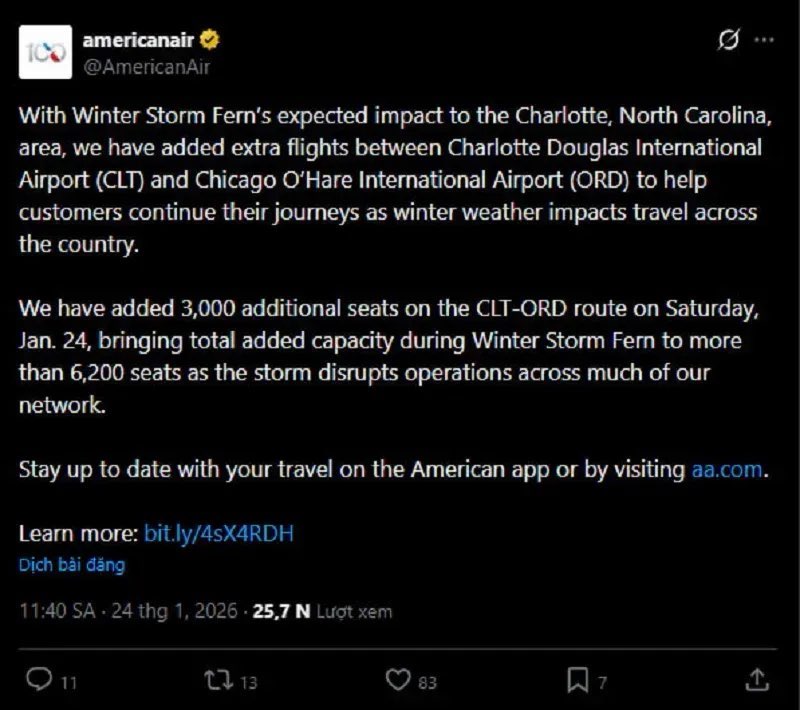Click the like count 83
The height and width of the screenshot is (710, 800).
point(427,683)
